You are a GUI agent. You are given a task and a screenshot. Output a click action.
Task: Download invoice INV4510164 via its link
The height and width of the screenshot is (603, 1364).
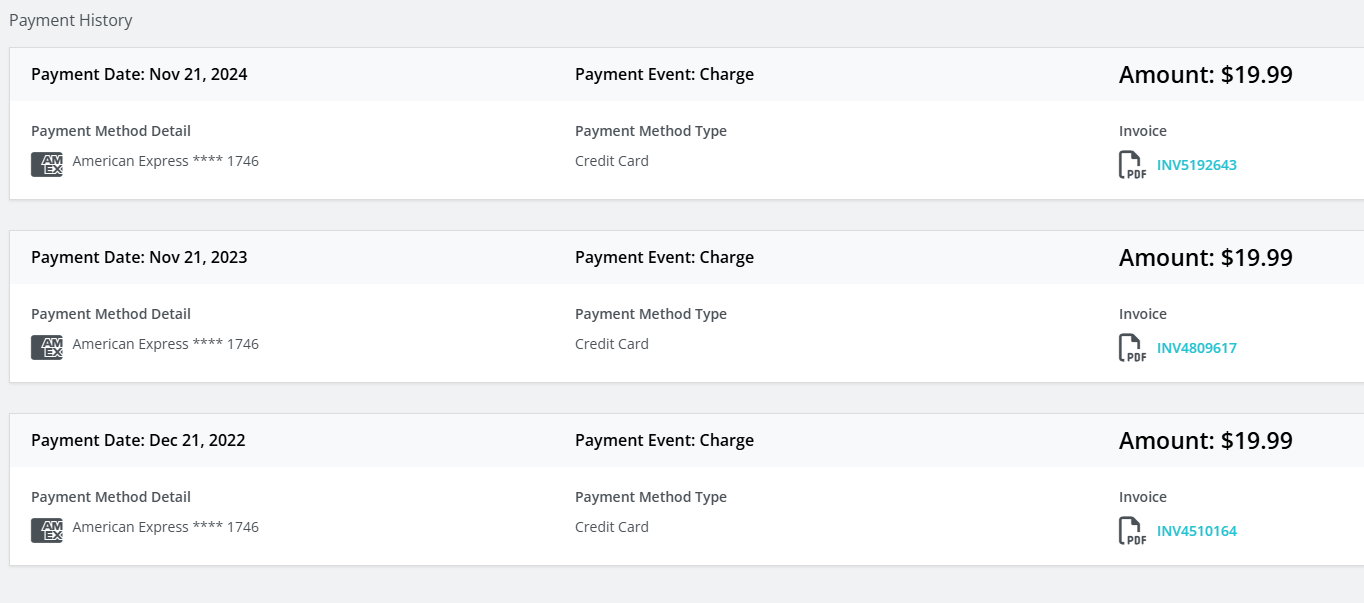(x=1197, y=531)
